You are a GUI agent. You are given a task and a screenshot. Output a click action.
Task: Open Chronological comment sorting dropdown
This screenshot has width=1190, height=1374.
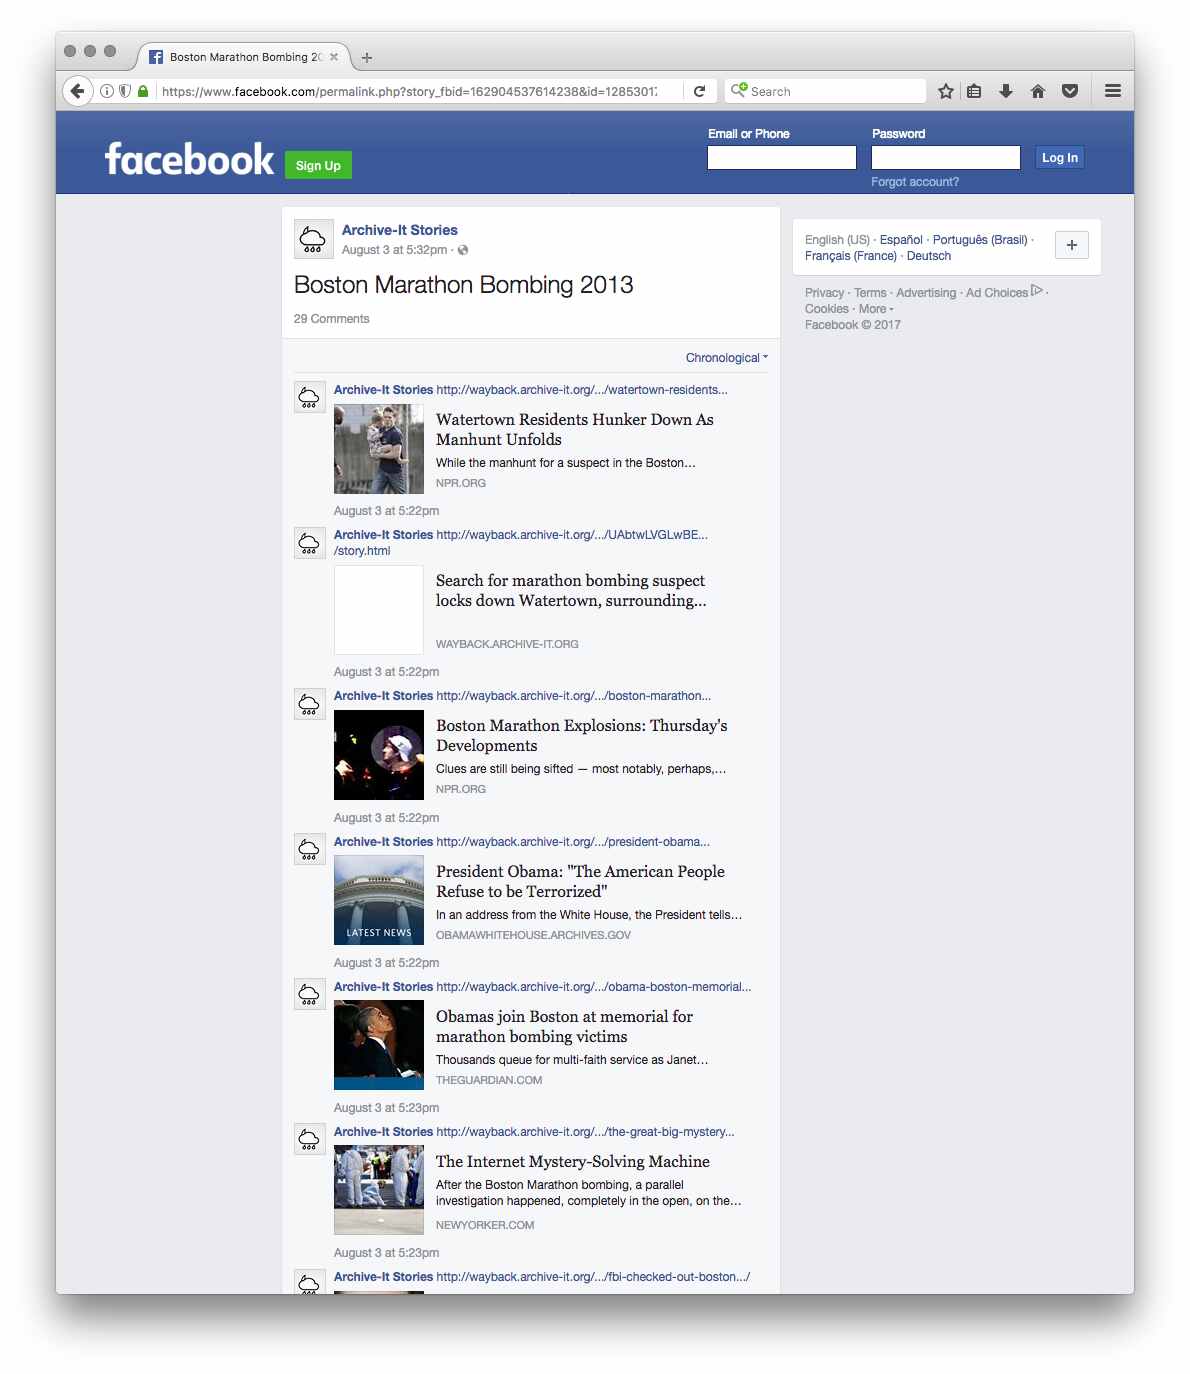727,358
